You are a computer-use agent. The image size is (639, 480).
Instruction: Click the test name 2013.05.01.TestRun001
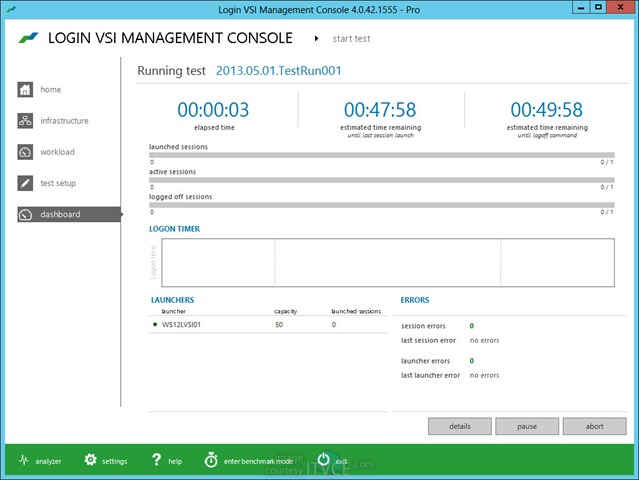[x=278, y=71]
